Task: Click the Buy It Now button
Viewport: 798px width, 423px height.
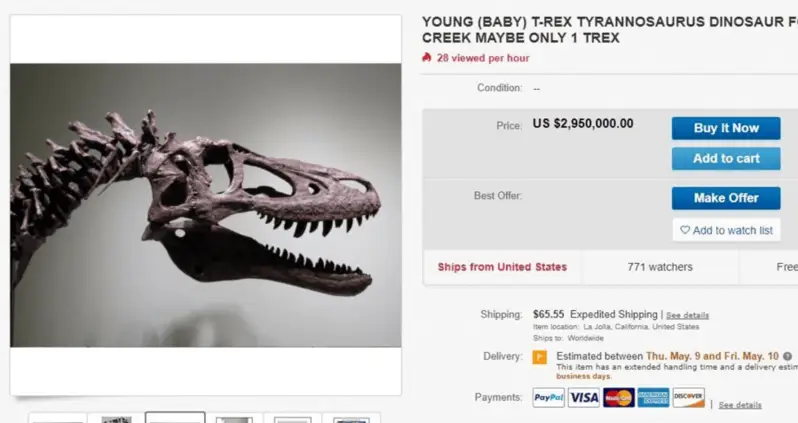Action: point(726,128)
